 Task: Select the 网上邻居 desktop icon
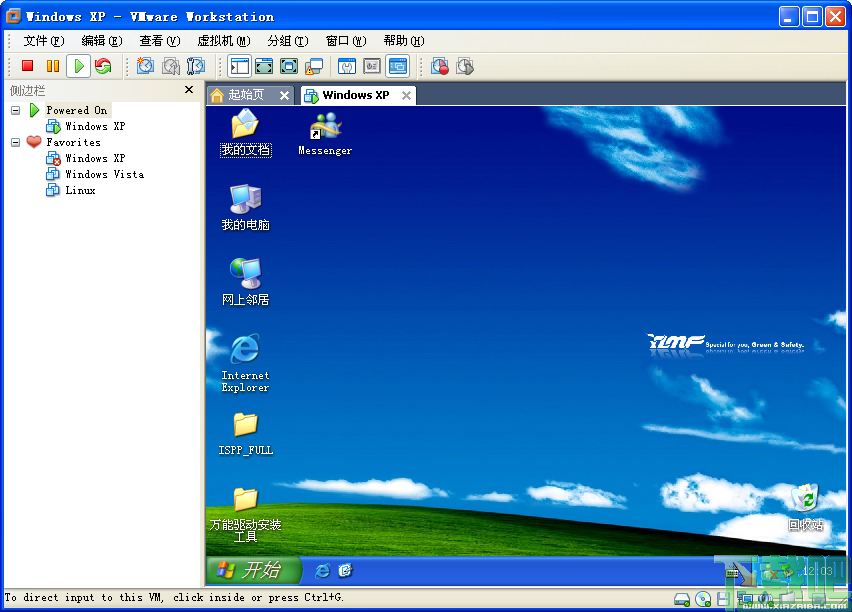pyautogui.click(x=246, y=283)
